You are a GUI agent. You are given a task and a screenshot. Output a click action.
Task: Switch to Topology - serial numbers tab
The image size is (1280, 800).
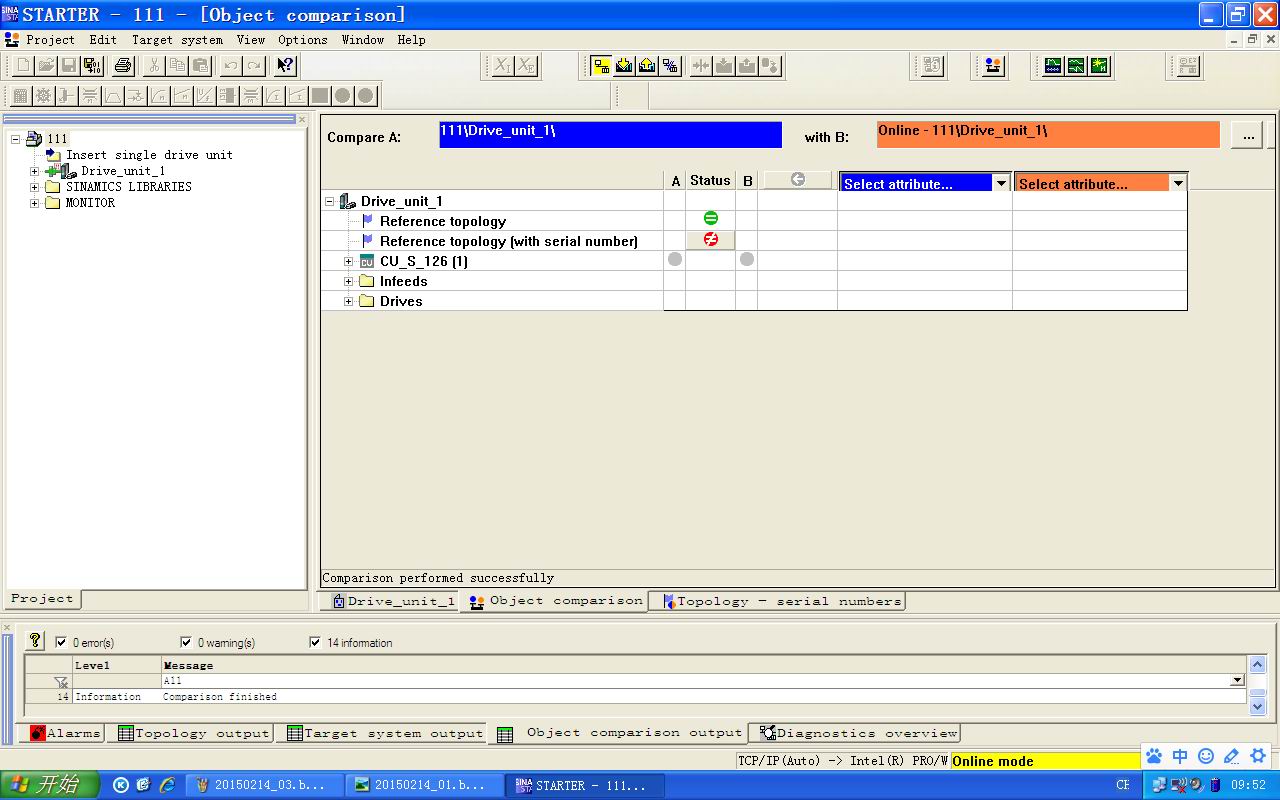pos(781,601)
